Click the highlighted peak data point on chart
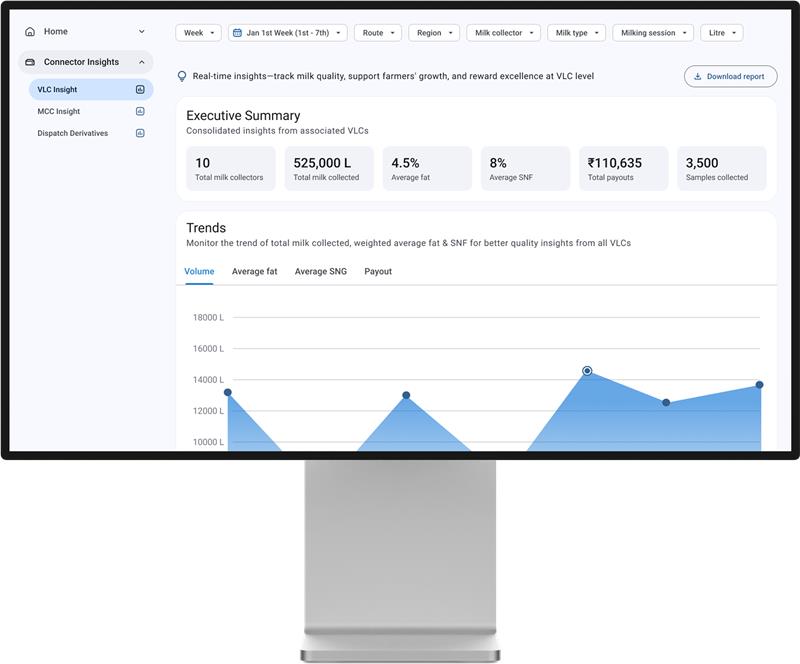800x664 pixels. pos(587,371)
